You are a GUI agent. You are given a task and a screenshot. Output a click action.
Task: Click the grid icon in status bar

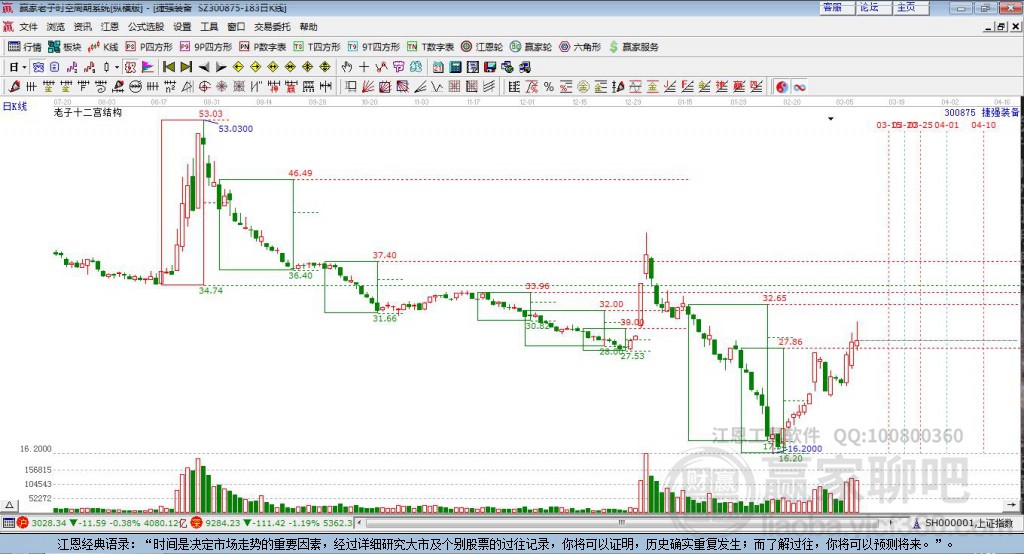pos(8,523)
